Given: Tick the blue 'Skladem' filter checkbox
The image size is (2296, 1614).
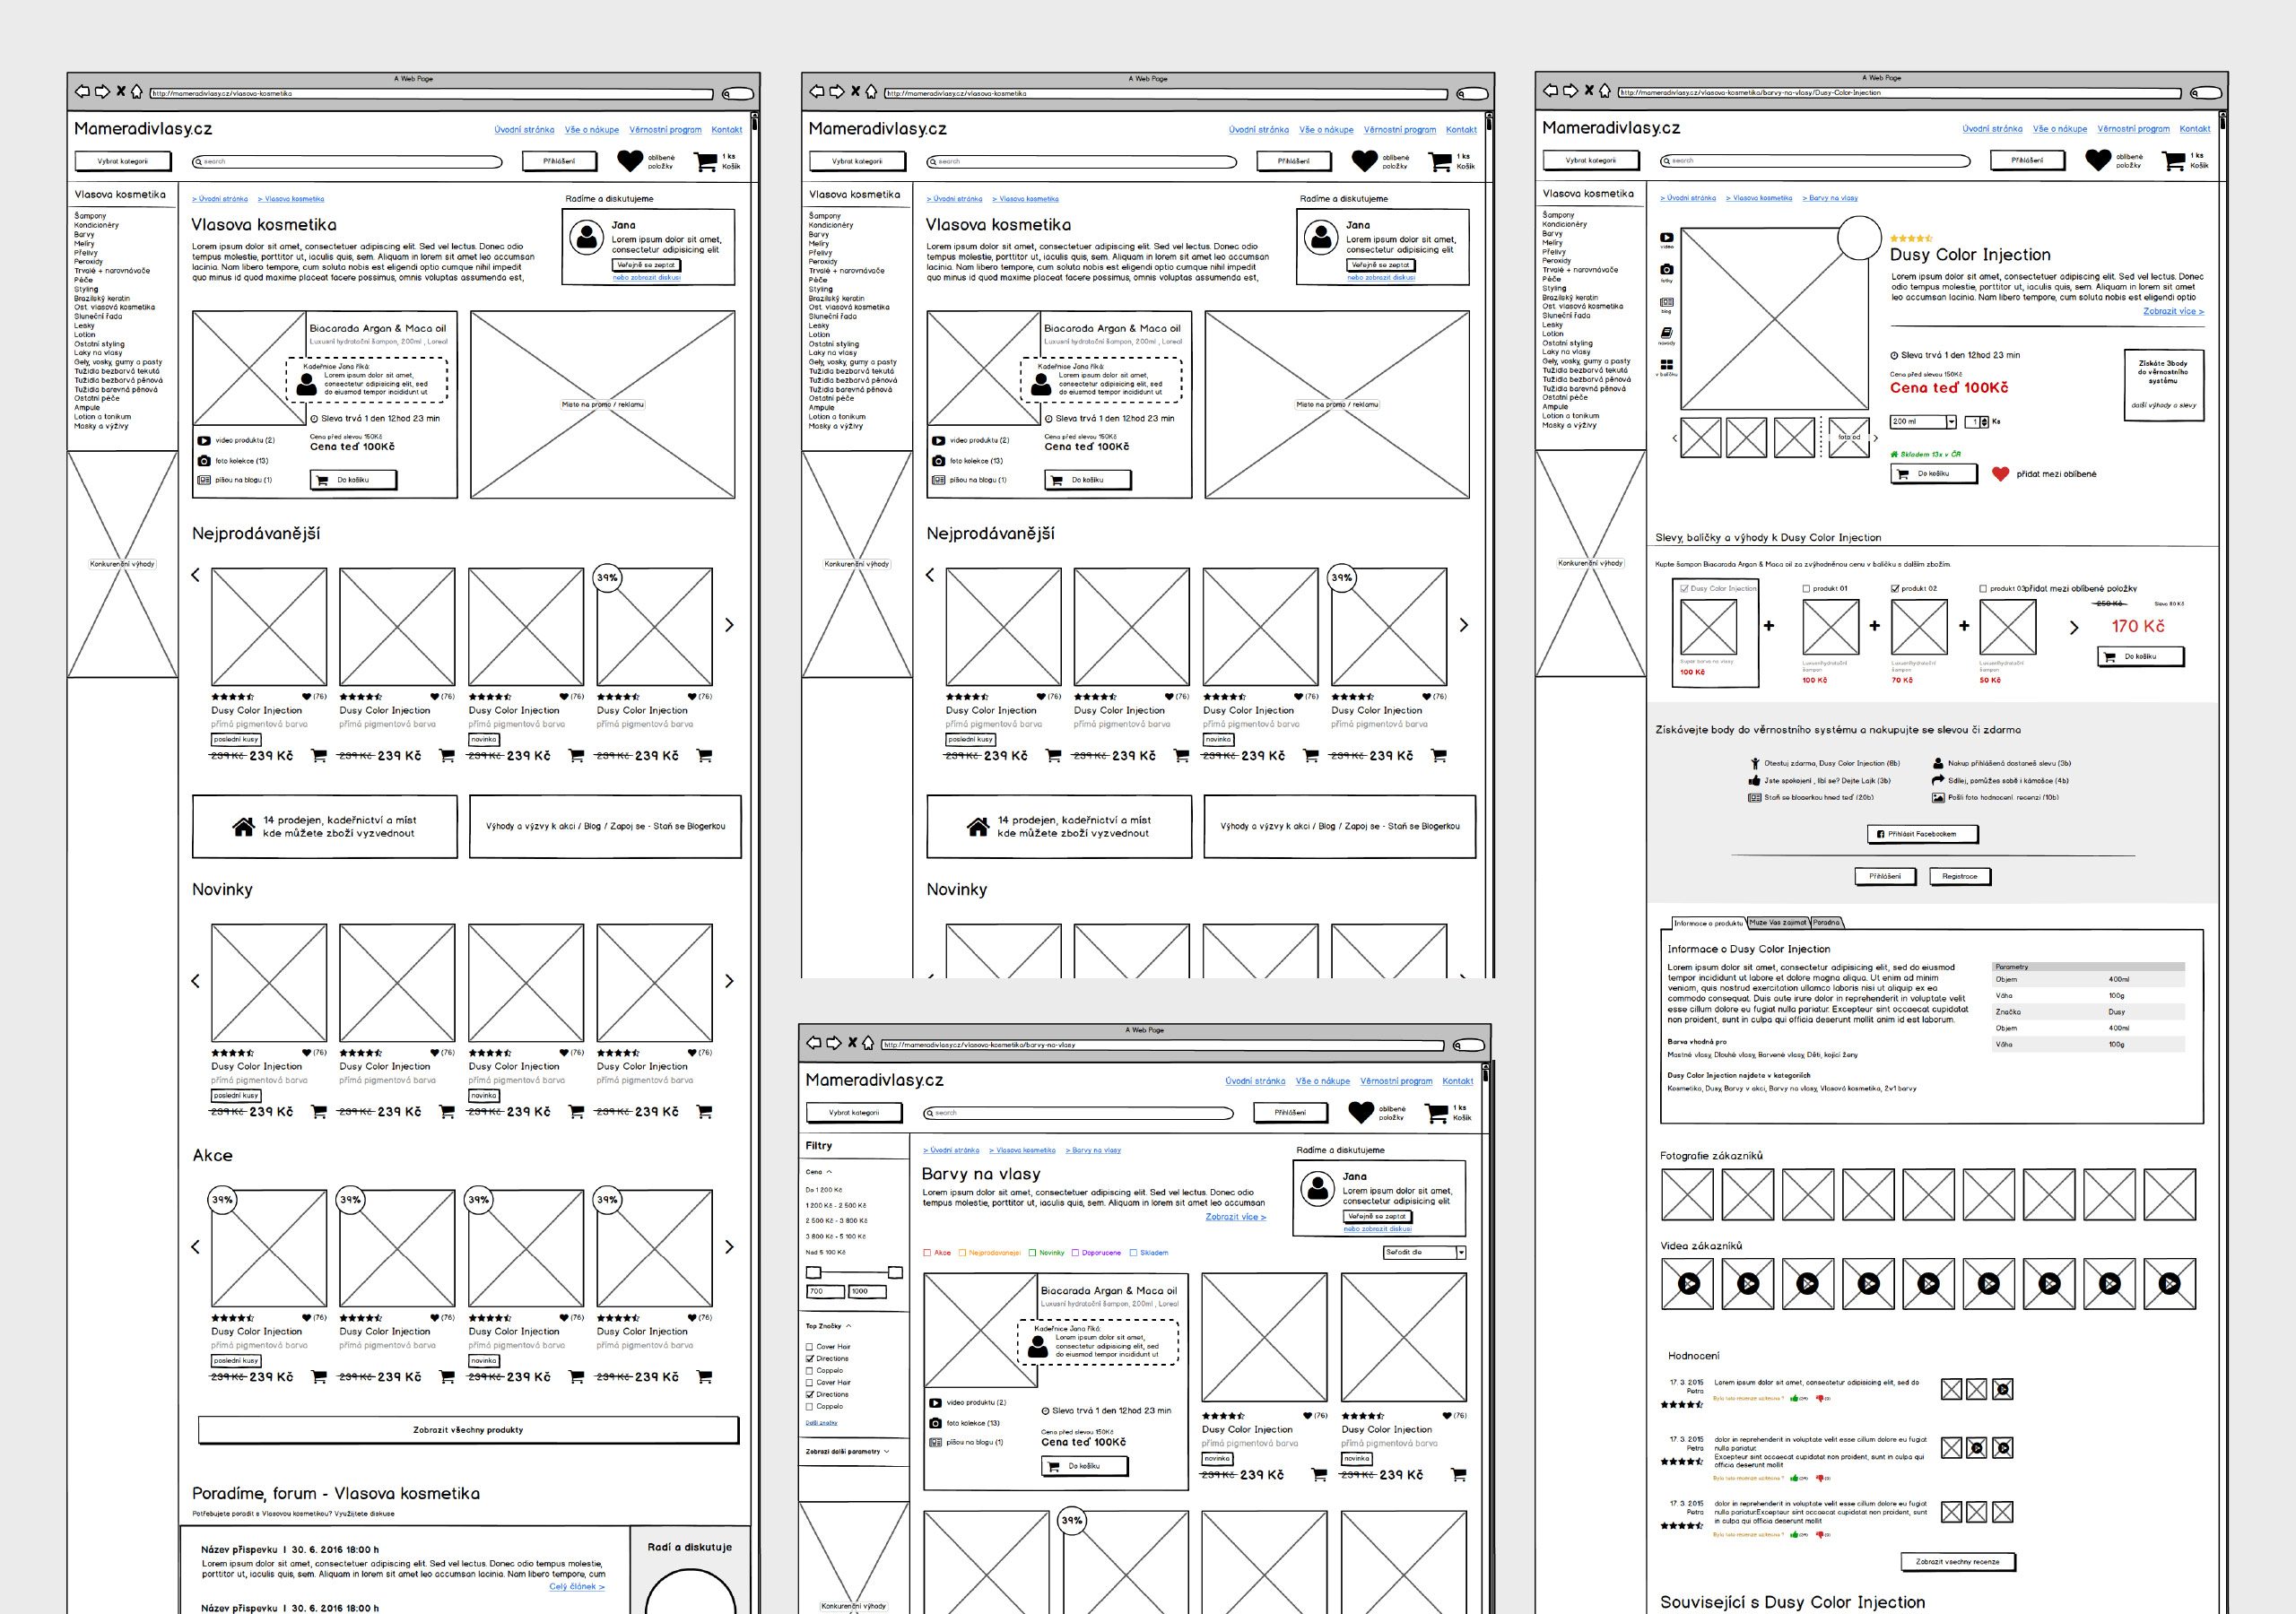Looking at the screenshot, I should (x=1133, y=1252).
